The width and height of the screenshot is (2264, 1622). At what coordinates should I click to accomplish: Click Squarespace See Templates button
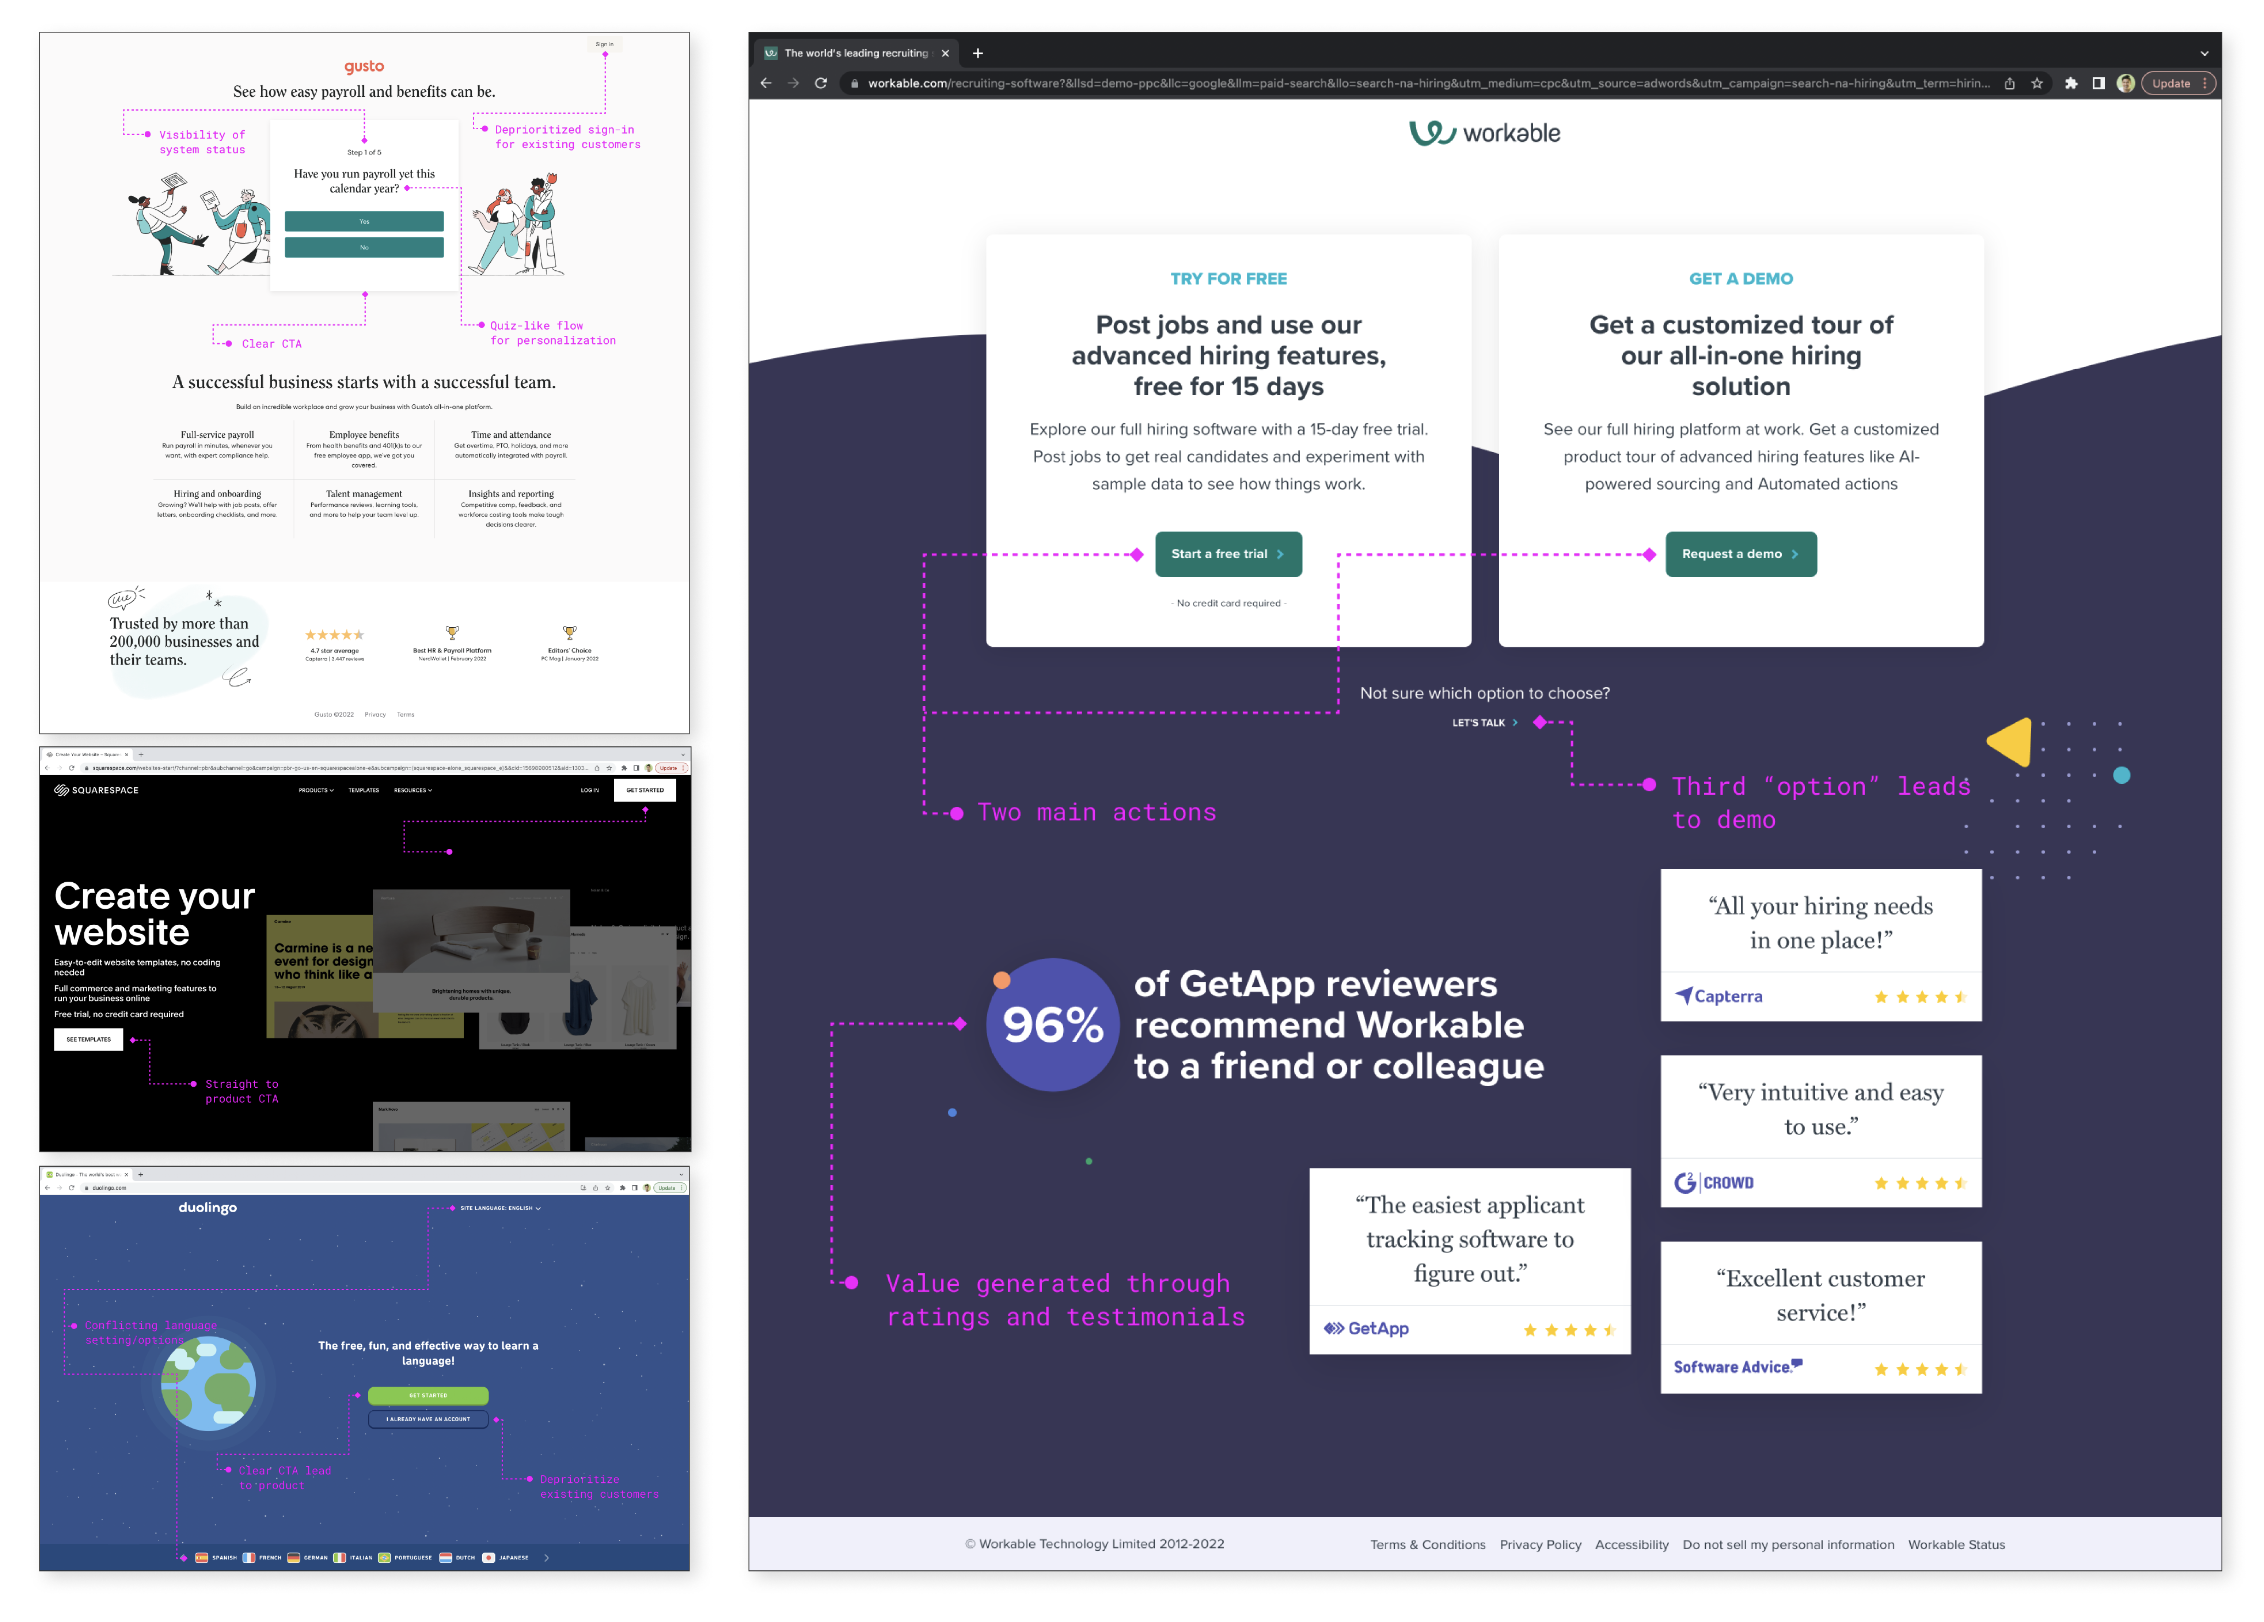[x=88, y=1039]
